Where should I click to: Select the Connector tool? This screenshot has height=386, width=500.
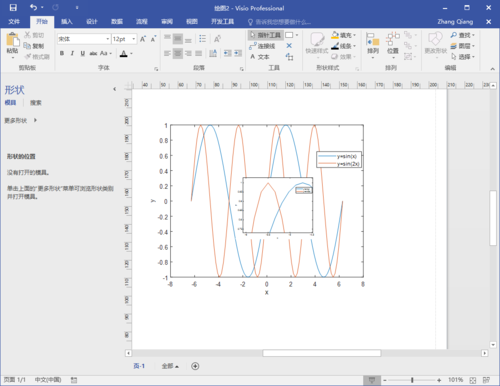[262, 46]
